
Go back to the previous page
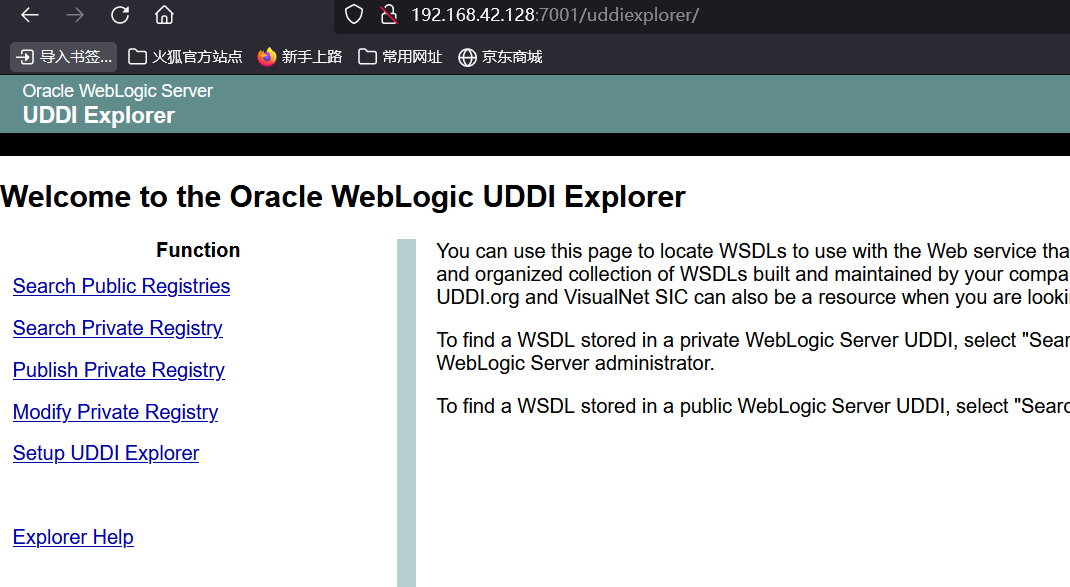[30, 15]
